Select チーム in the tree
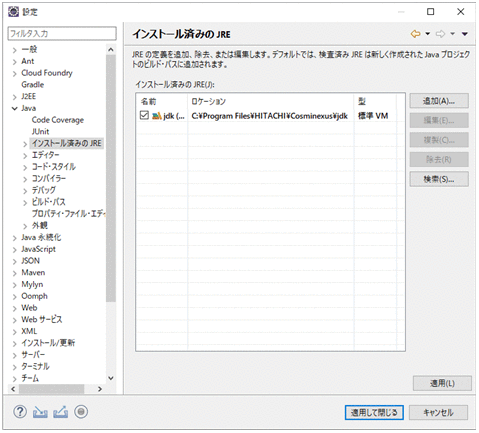 click(x=30, y=378)
